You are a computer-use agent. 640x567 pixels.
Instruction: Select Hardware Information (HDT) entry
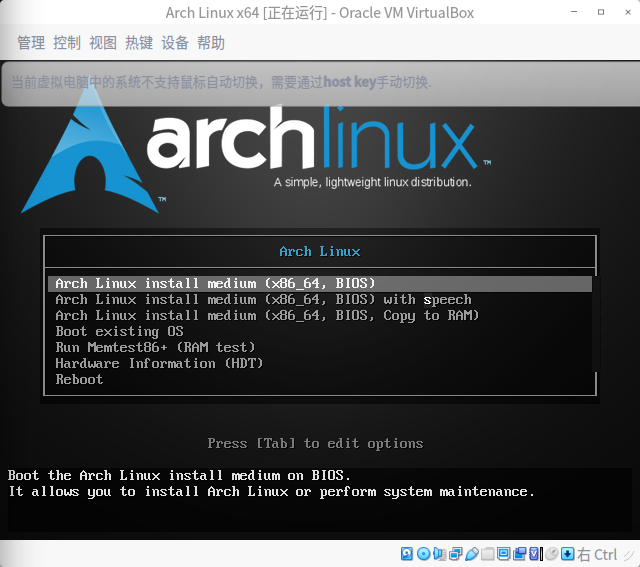click(x=320, y=363)
